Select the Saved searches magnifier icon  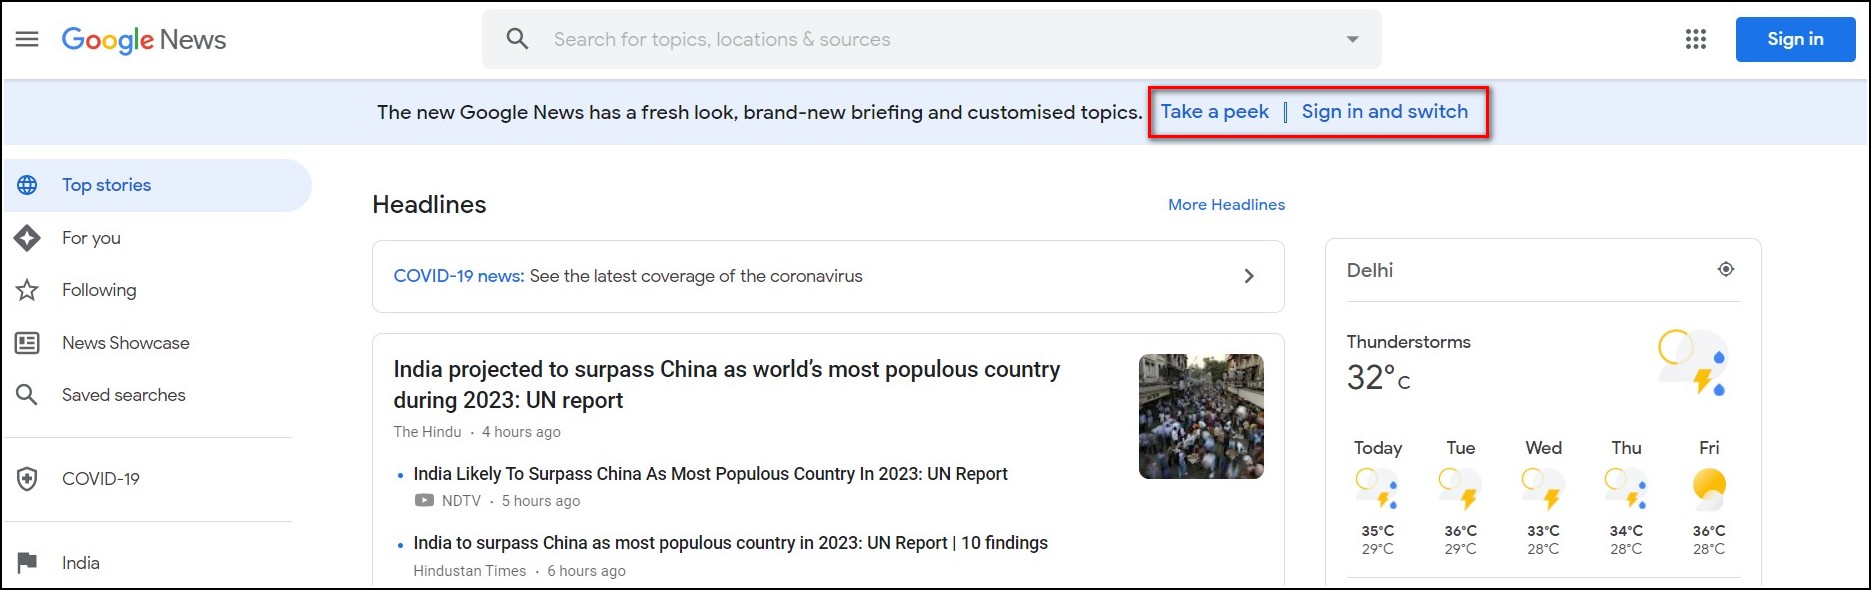pyautogui.click(x=27, y=395)
